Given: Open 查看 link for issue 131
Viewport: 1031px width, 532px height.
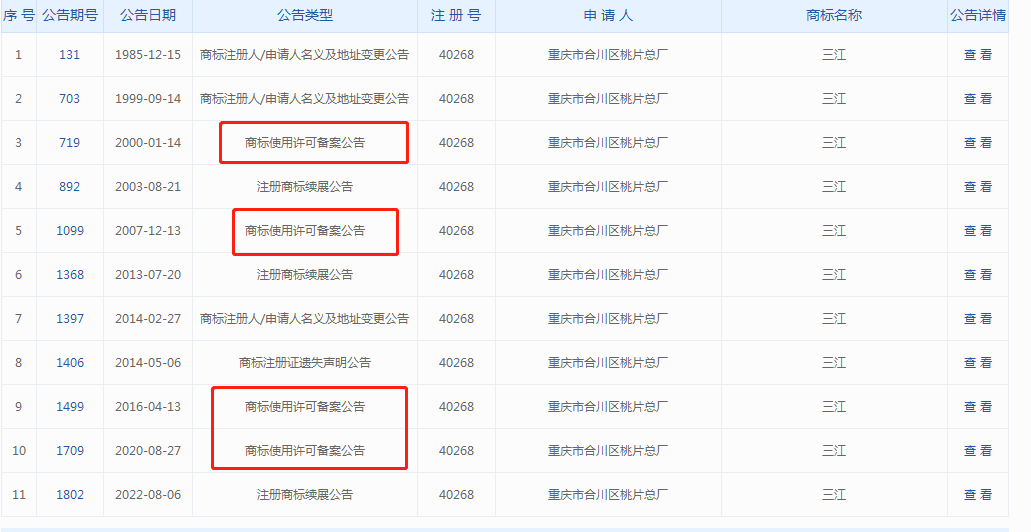Looking at the screenshot, I should 978,55.
